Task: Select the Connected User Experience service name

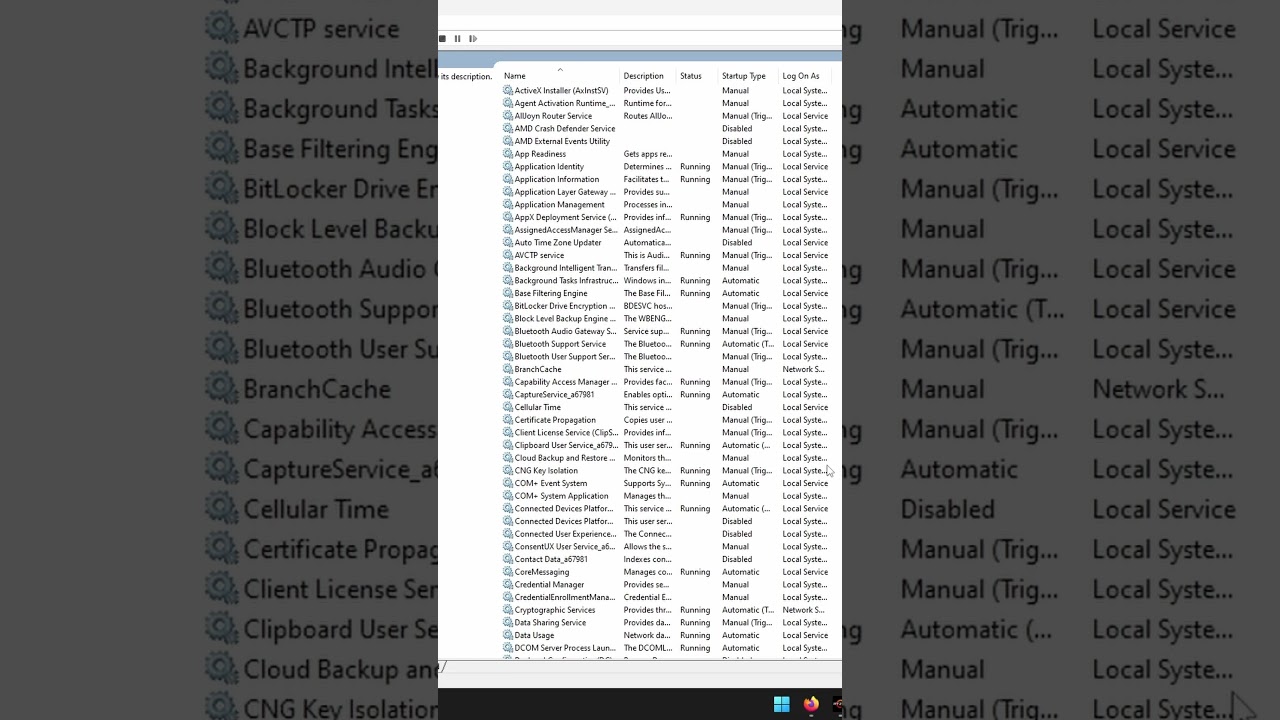Action: coord(565,534)
